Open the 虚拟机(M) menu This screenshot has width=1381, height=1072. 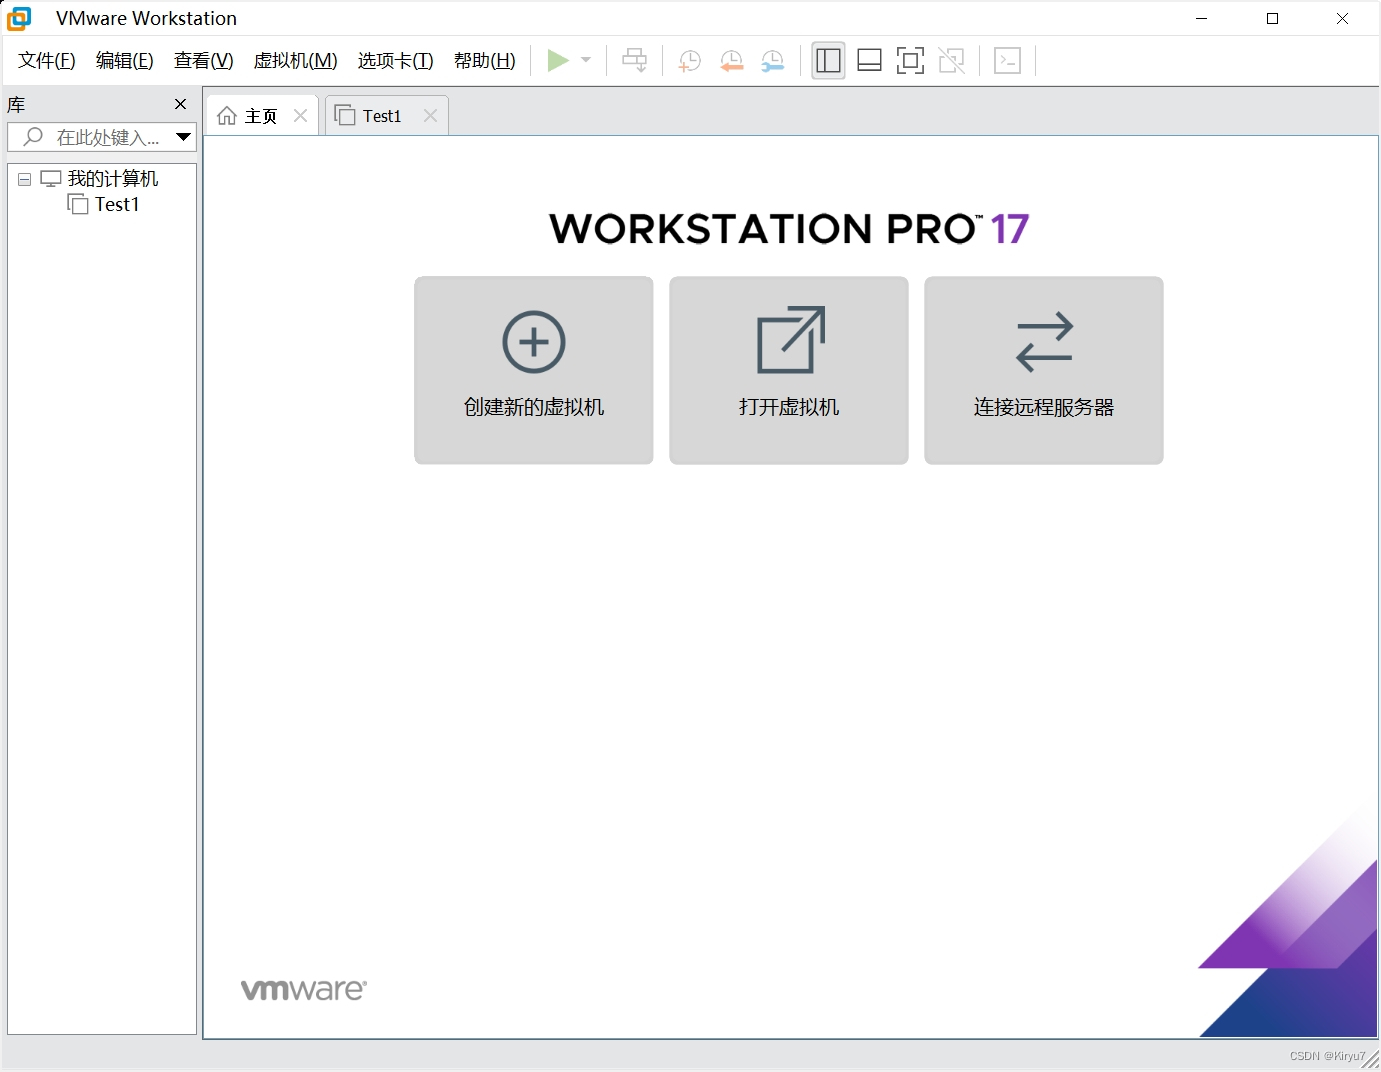pos(296,61)
